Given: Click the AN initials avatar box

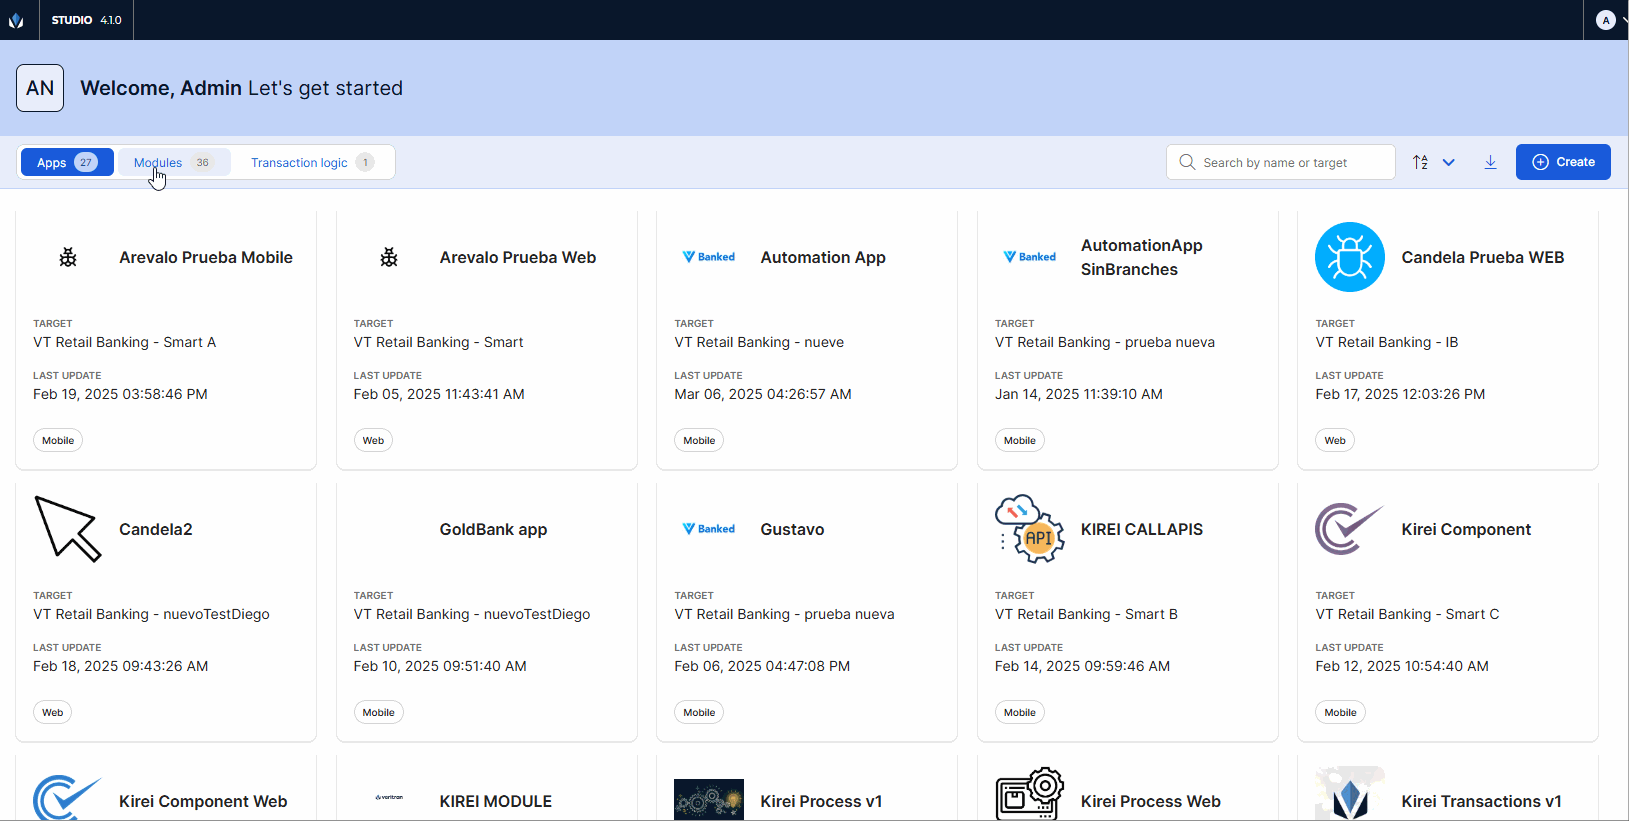Looking at the screenshot, I should tap(40, 88).
